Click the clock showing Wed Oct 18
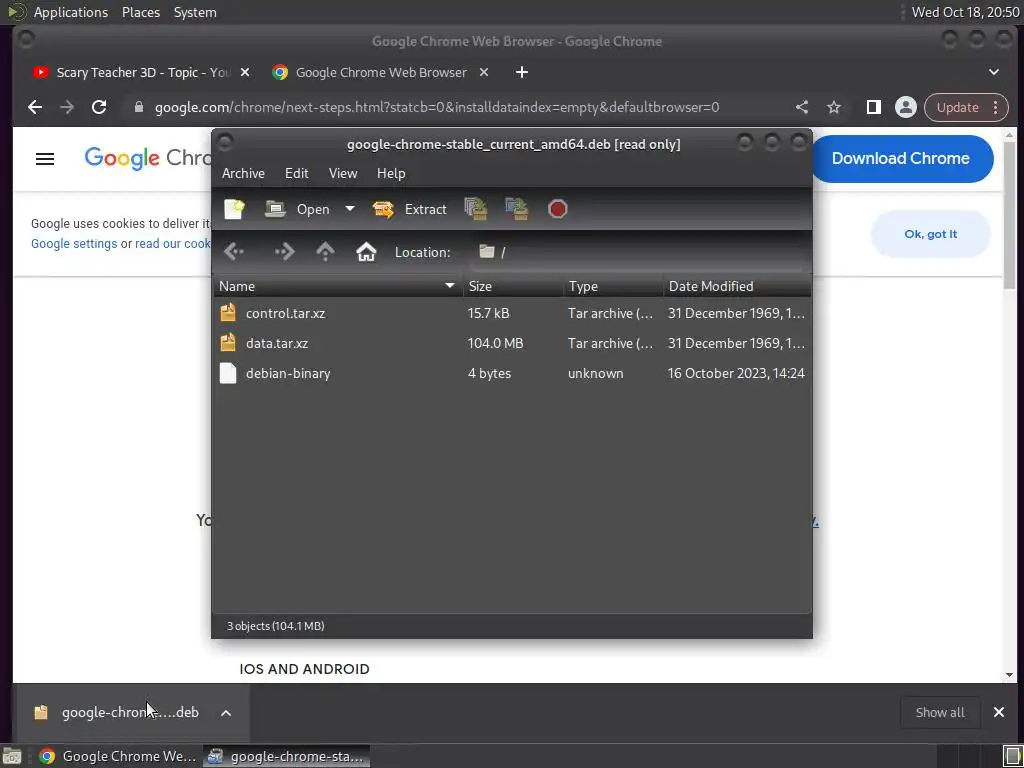This screenshot has height=768, width=1024. tap(965, 12)
